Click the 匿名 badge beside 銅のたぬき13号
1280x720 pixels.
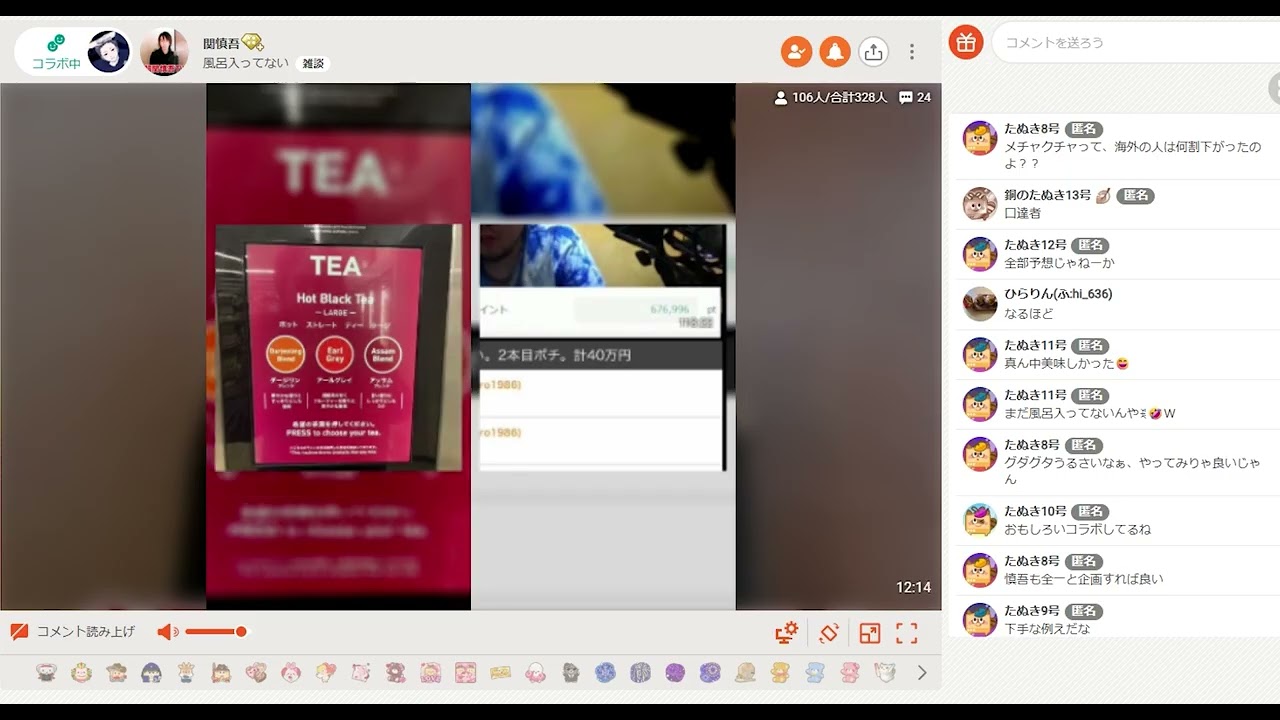click(x=1135, y=196)
